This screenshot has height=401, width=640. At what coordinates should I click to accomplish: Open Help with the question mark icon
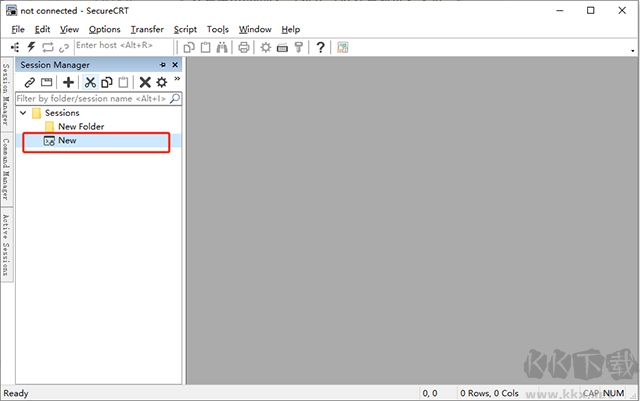pos(320,47)
